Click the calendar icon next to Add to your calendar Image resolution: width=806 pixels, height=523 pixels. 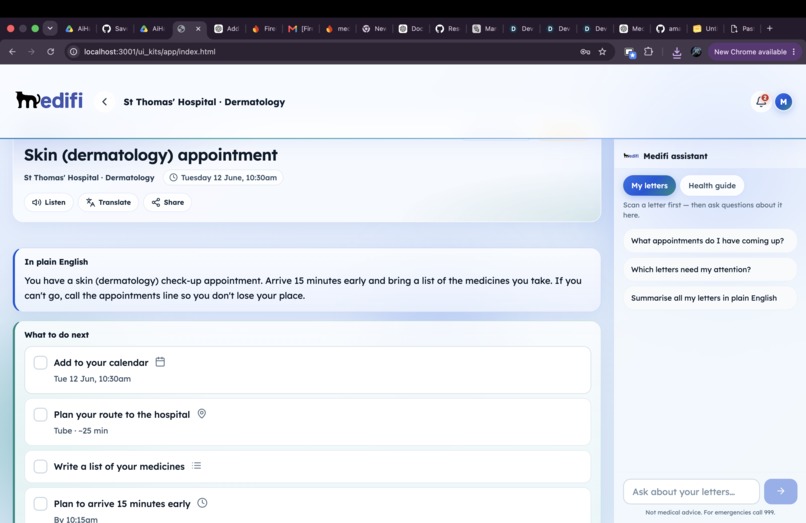pos(160,362)
